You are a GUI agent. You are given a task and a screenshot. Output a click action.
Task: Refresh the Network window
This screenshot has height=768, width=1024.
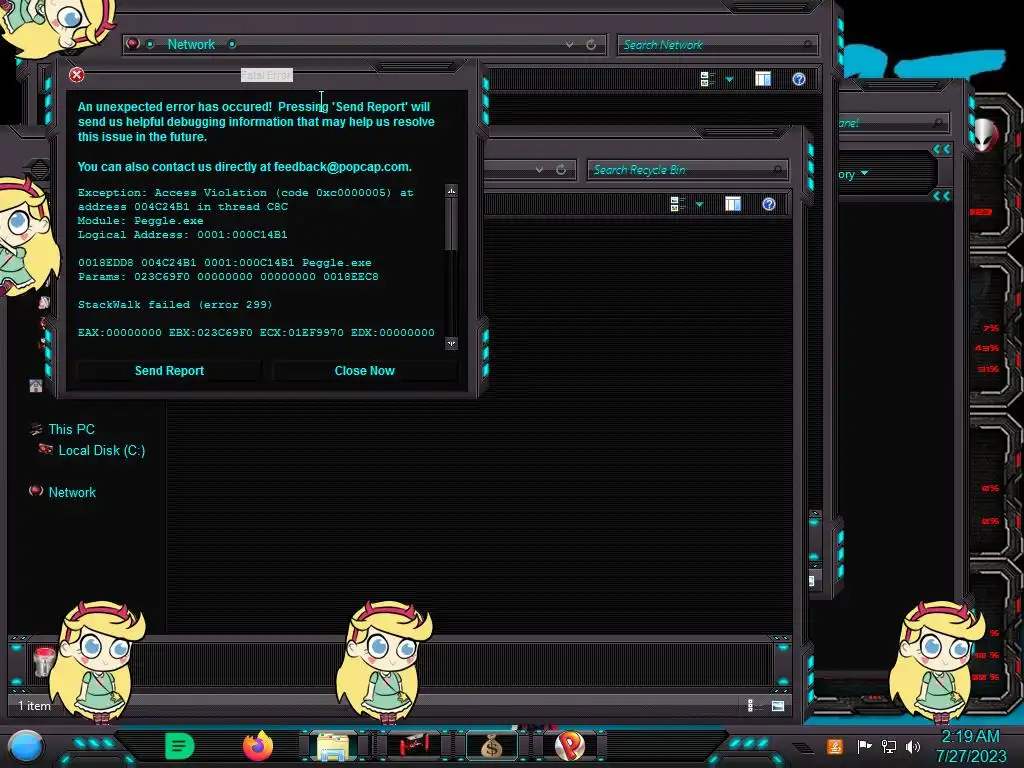(591, 44)
